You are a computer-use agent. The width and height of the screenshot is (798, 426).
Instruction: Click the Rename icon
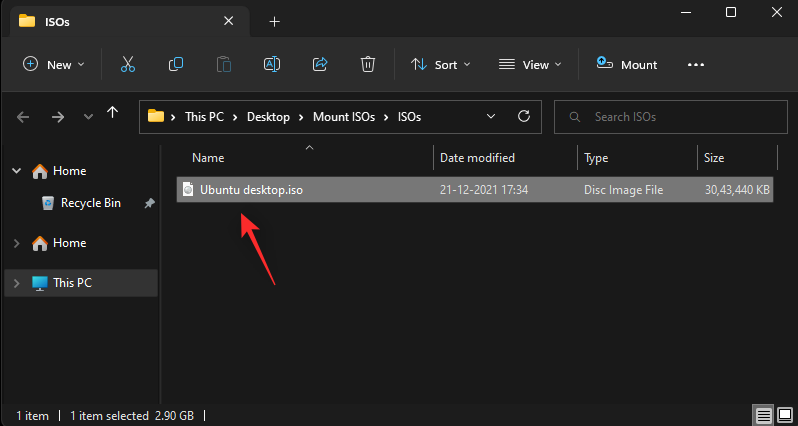tap(272, 65)
